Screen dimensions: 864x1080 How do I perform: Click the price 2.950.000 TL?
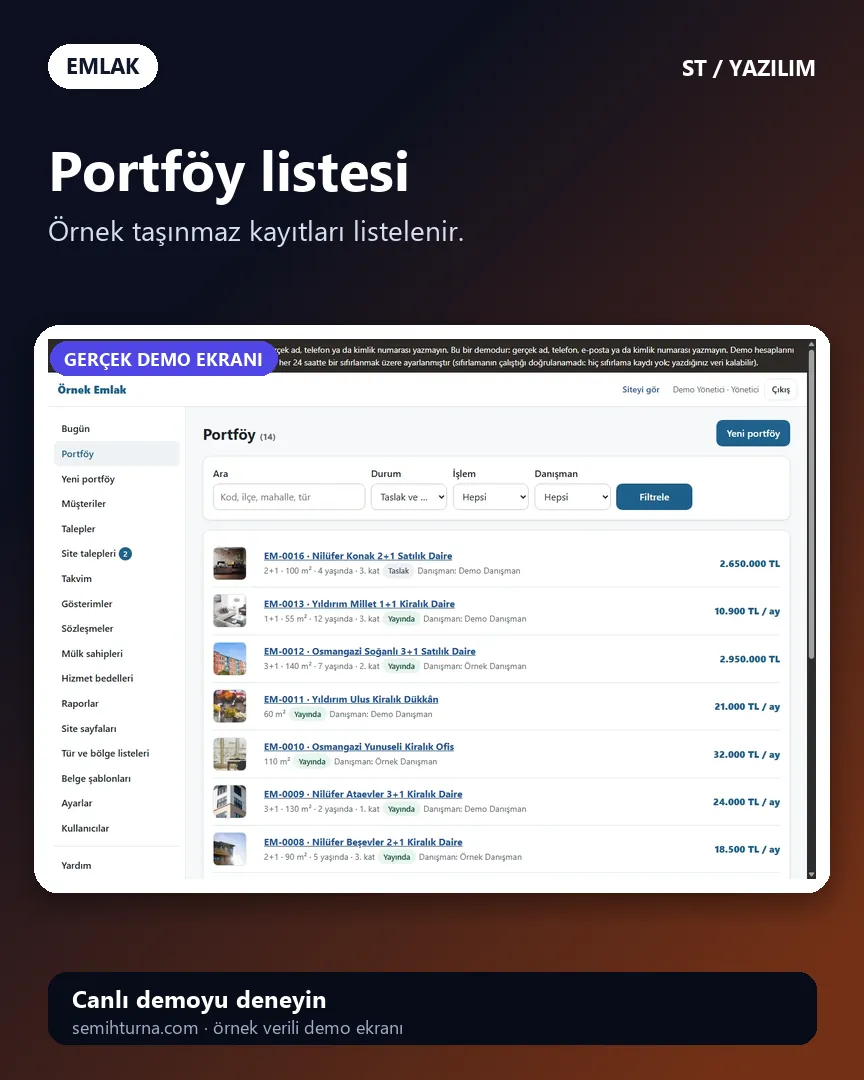[x=750, y=659]
